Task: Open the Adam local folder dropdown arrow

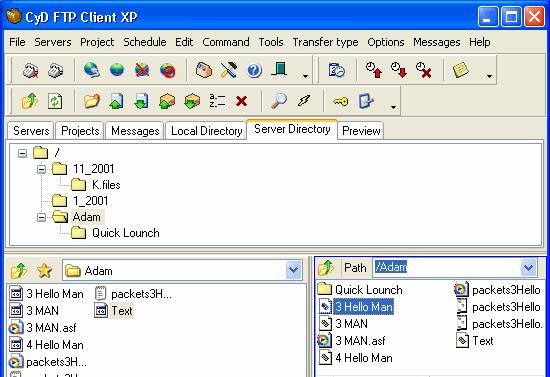Action: tap(294, 270)
